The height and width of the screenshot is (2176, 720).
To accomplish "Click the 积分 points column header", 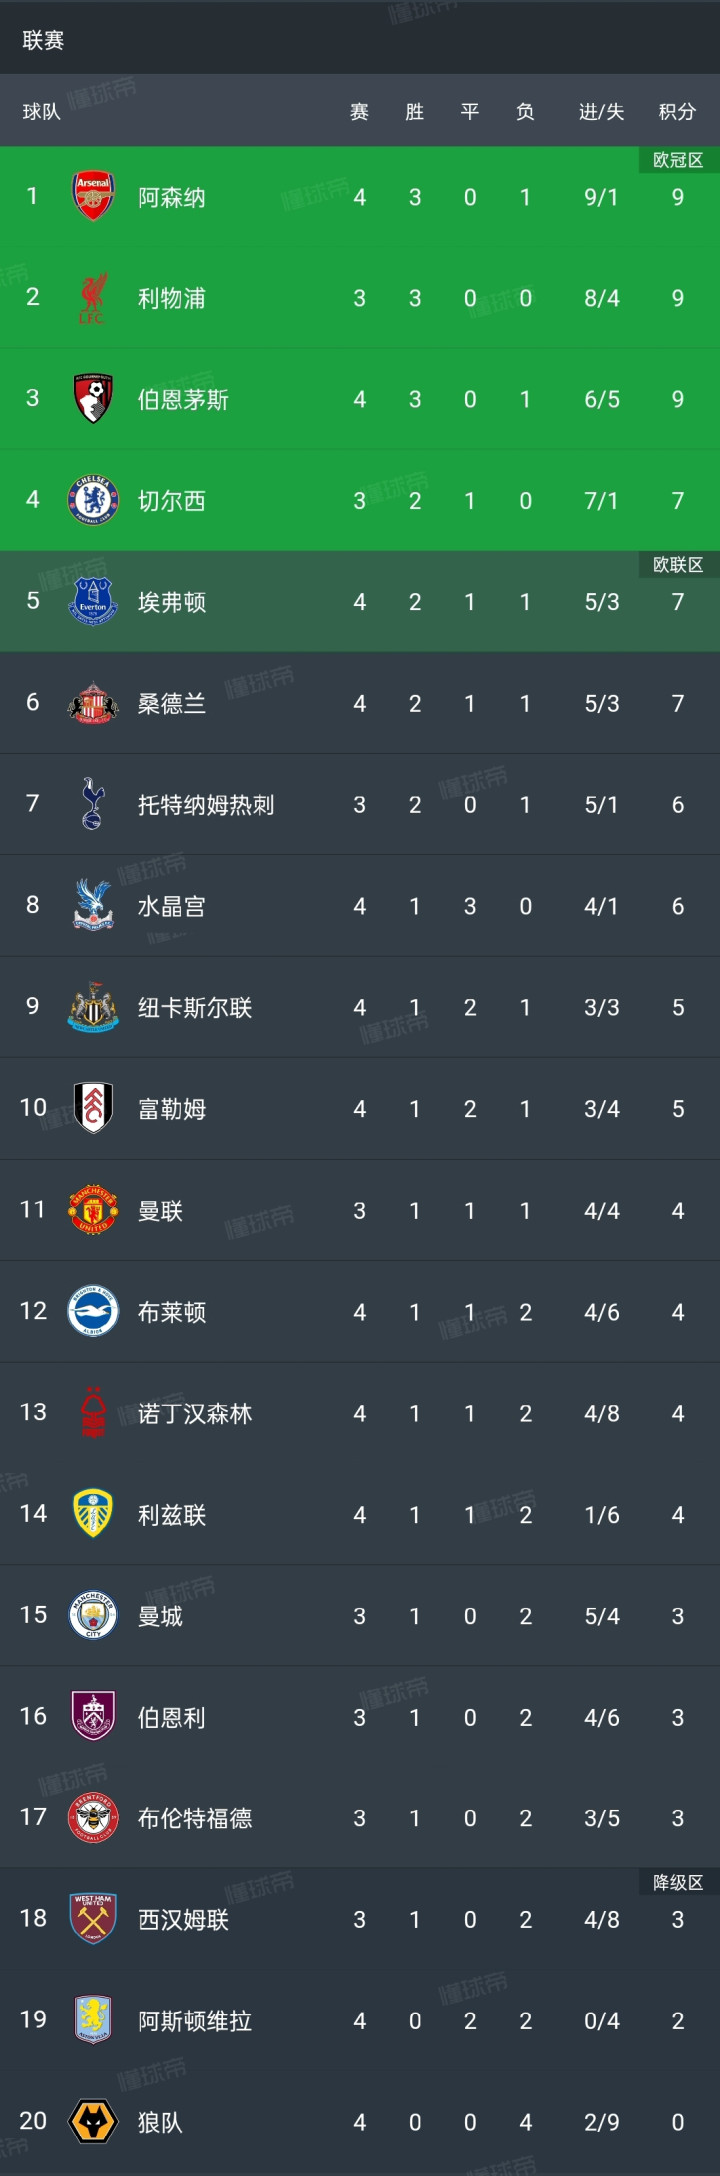I will pos(677,111).
